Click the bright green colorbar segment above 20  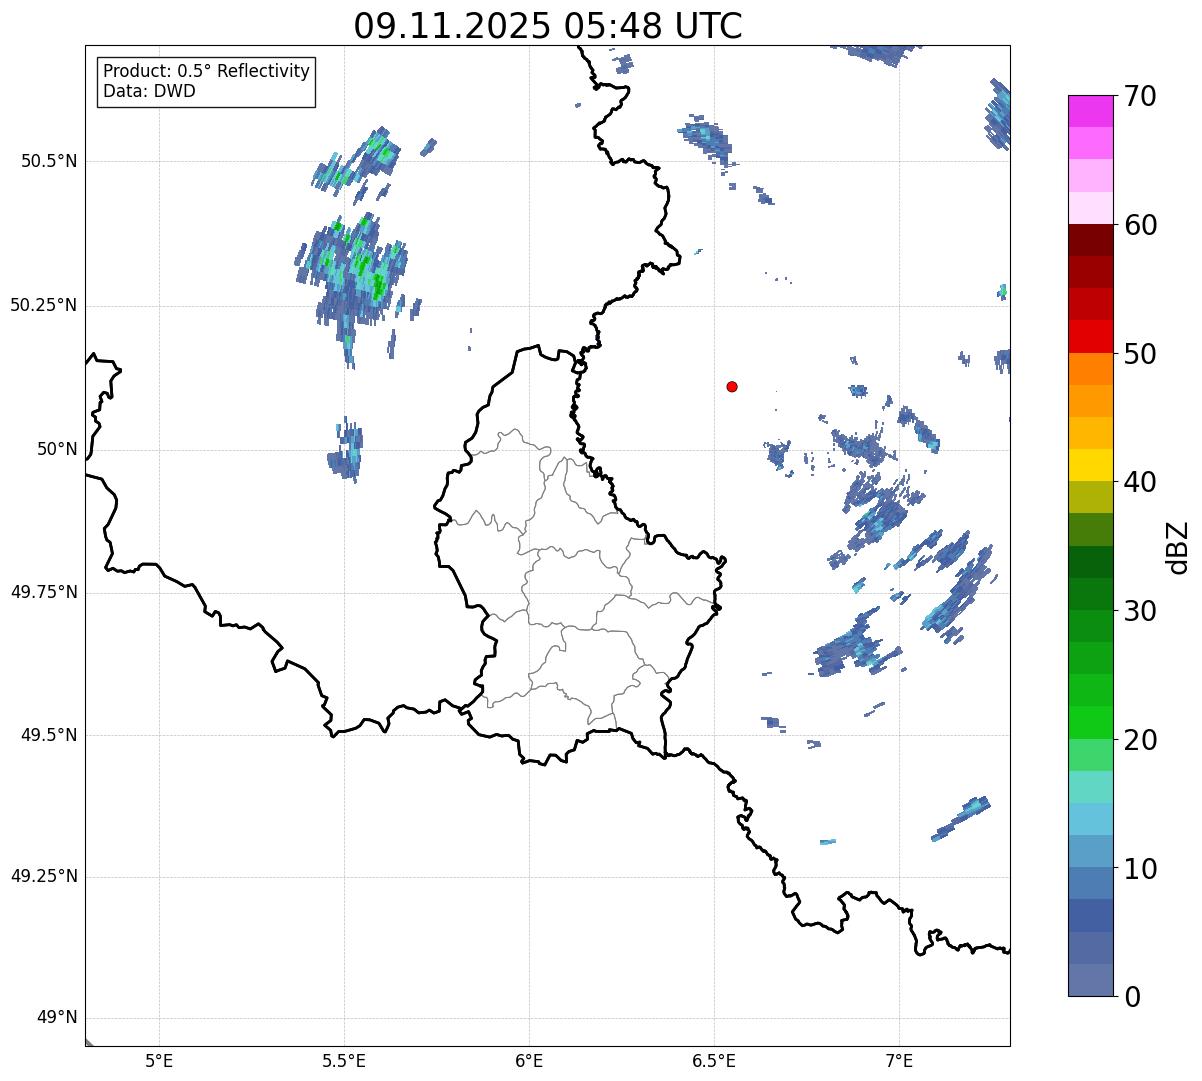tap(1091, 723)
